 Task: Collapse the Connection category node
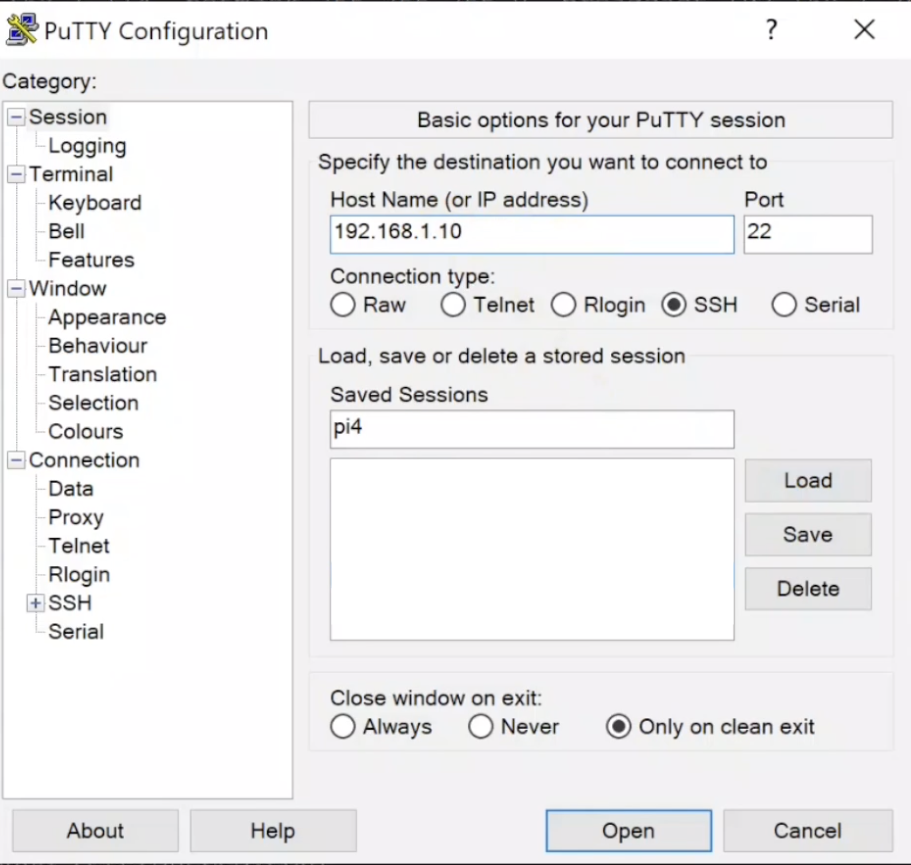[x=16, y=460]
